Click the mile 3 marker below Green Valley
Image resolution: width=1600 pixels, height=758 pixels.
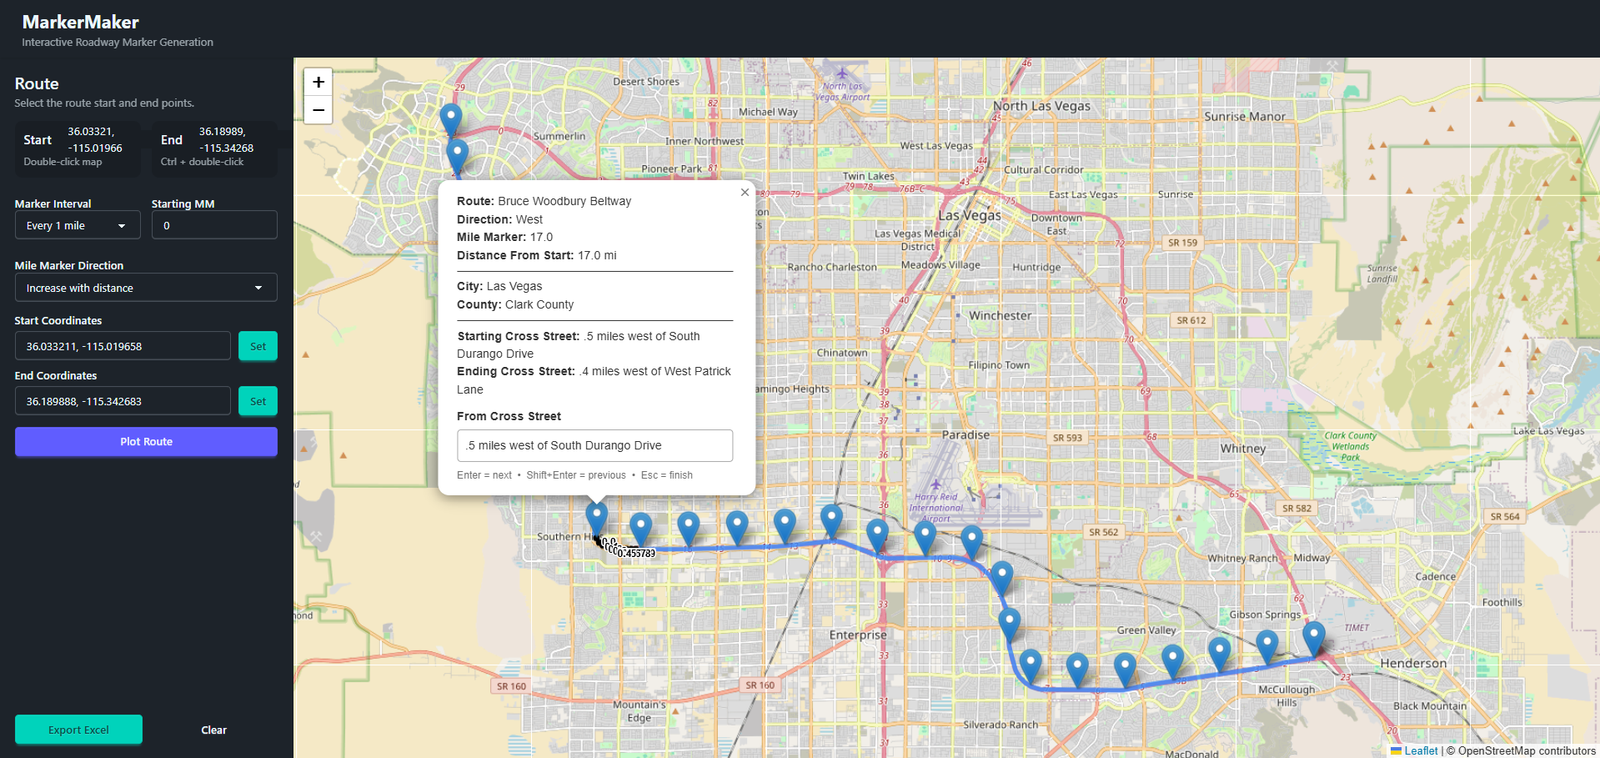point(1172,662)
